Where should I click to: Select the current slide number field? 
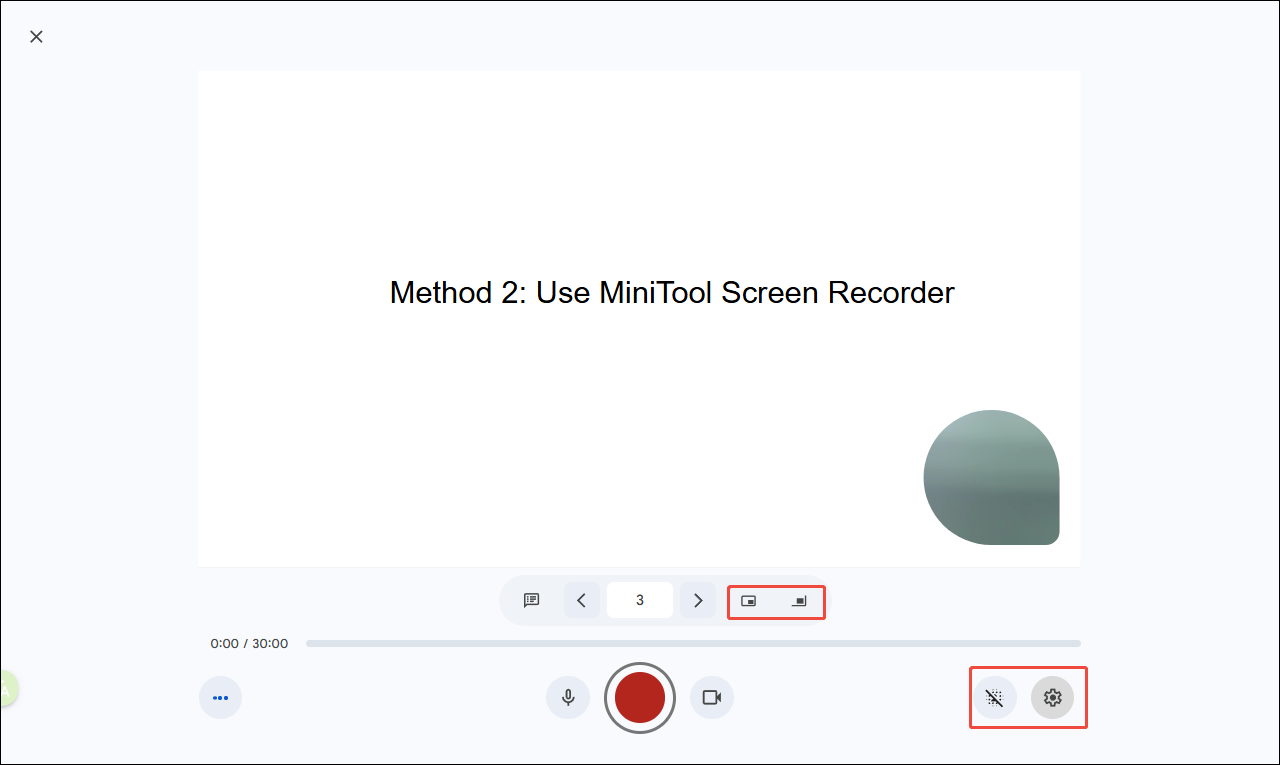pyautogui.click(x=640, y=600)
